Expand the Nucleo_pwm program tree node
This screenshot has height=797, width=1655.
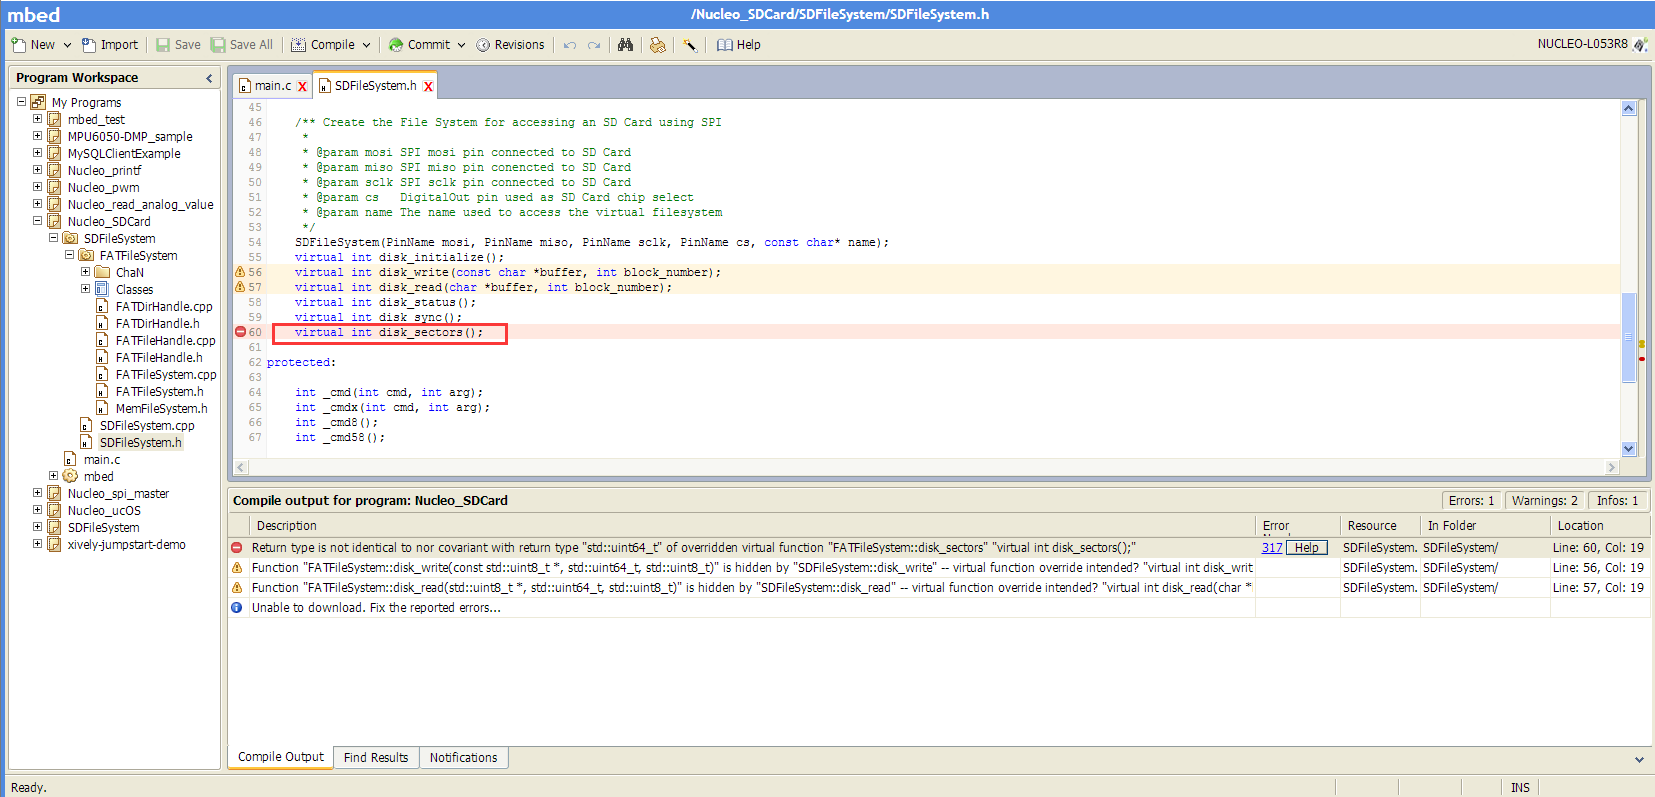[38, 187]
